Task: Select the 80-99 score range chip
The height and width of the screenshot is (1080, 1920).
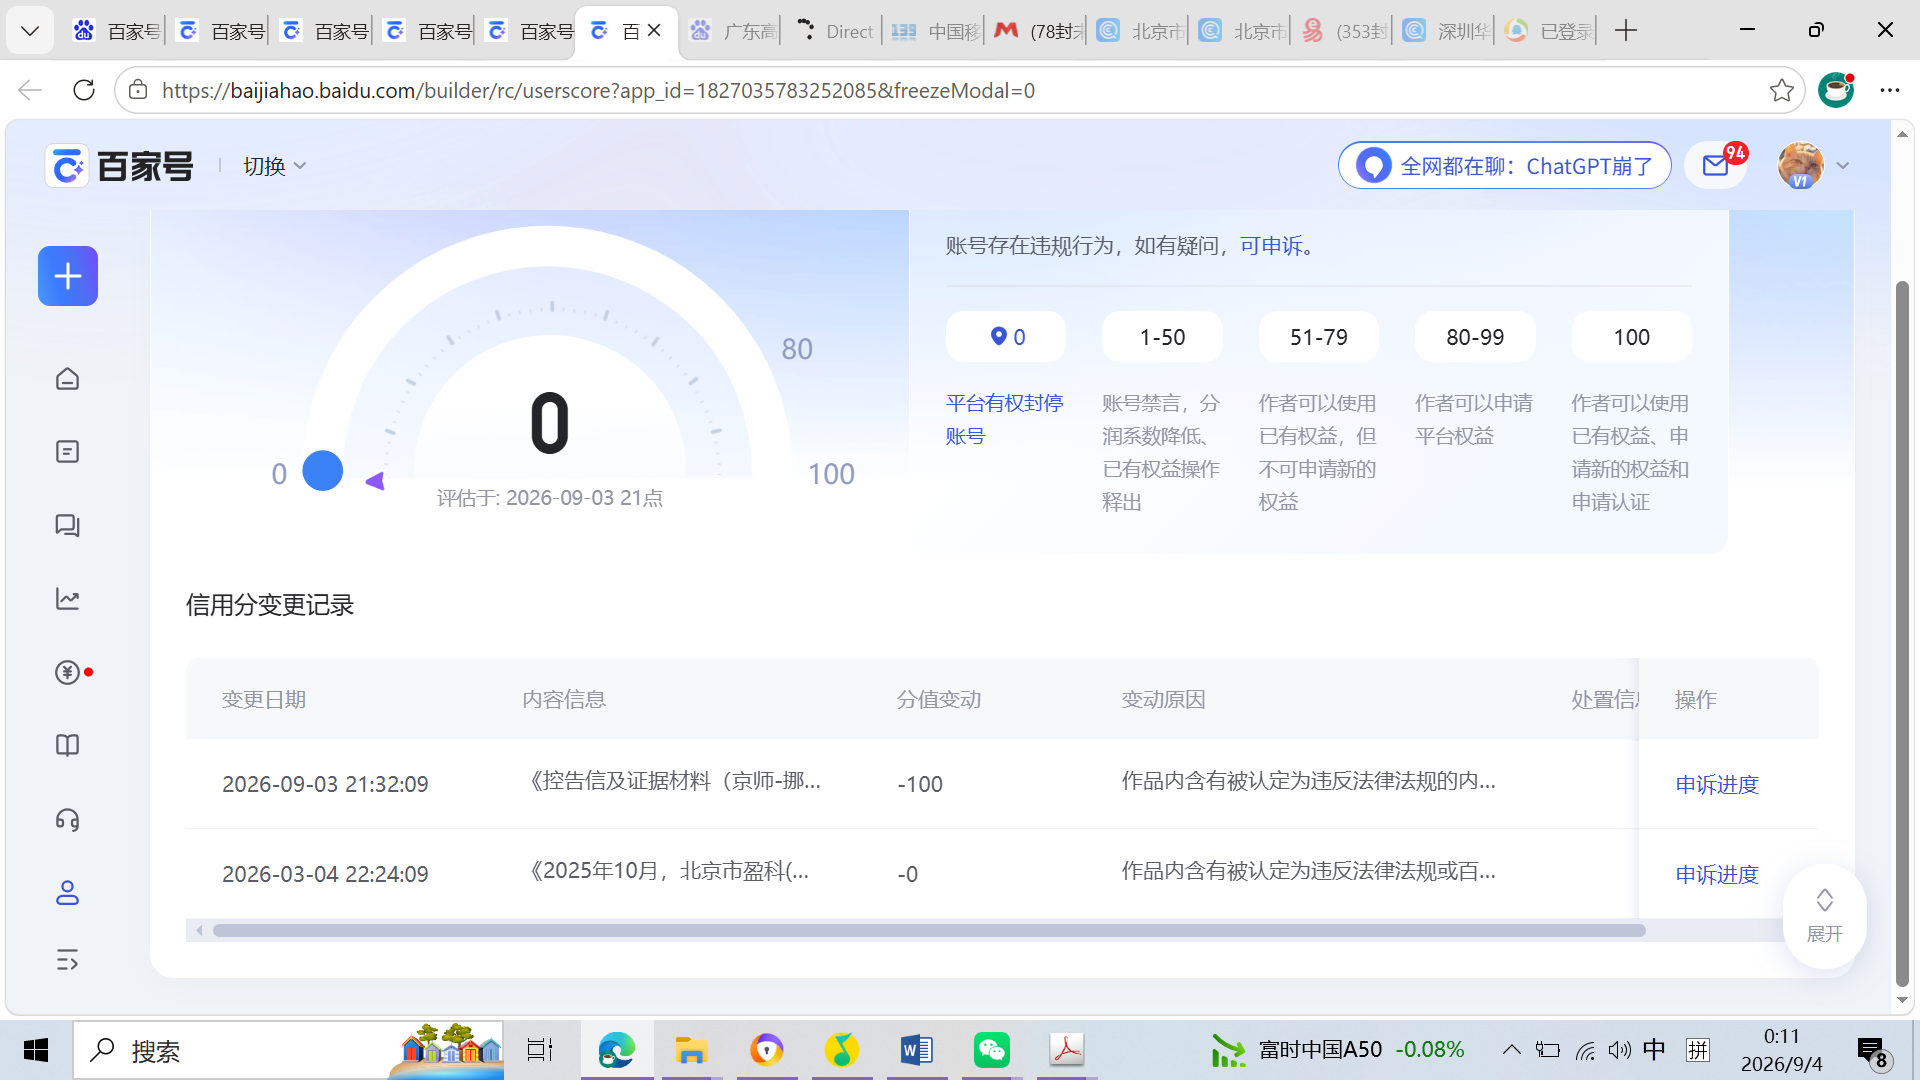Action: coord(1474,337)
